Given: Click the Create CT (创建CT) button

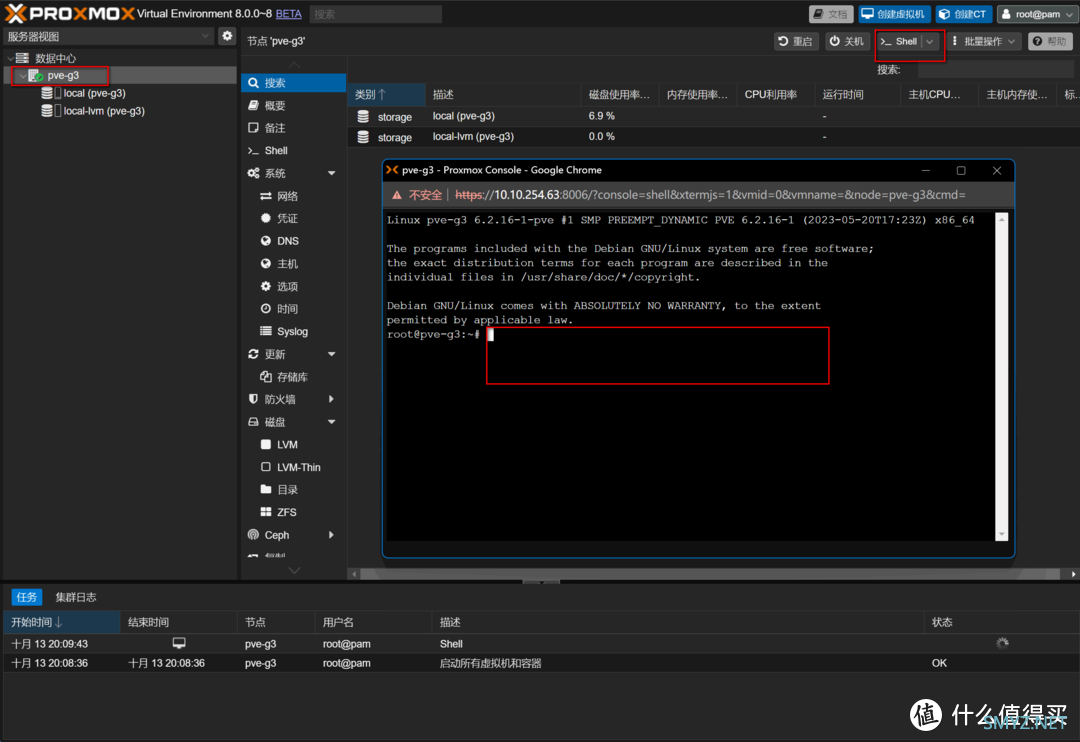Looking at the screenshot, I should tap(963, 14).
